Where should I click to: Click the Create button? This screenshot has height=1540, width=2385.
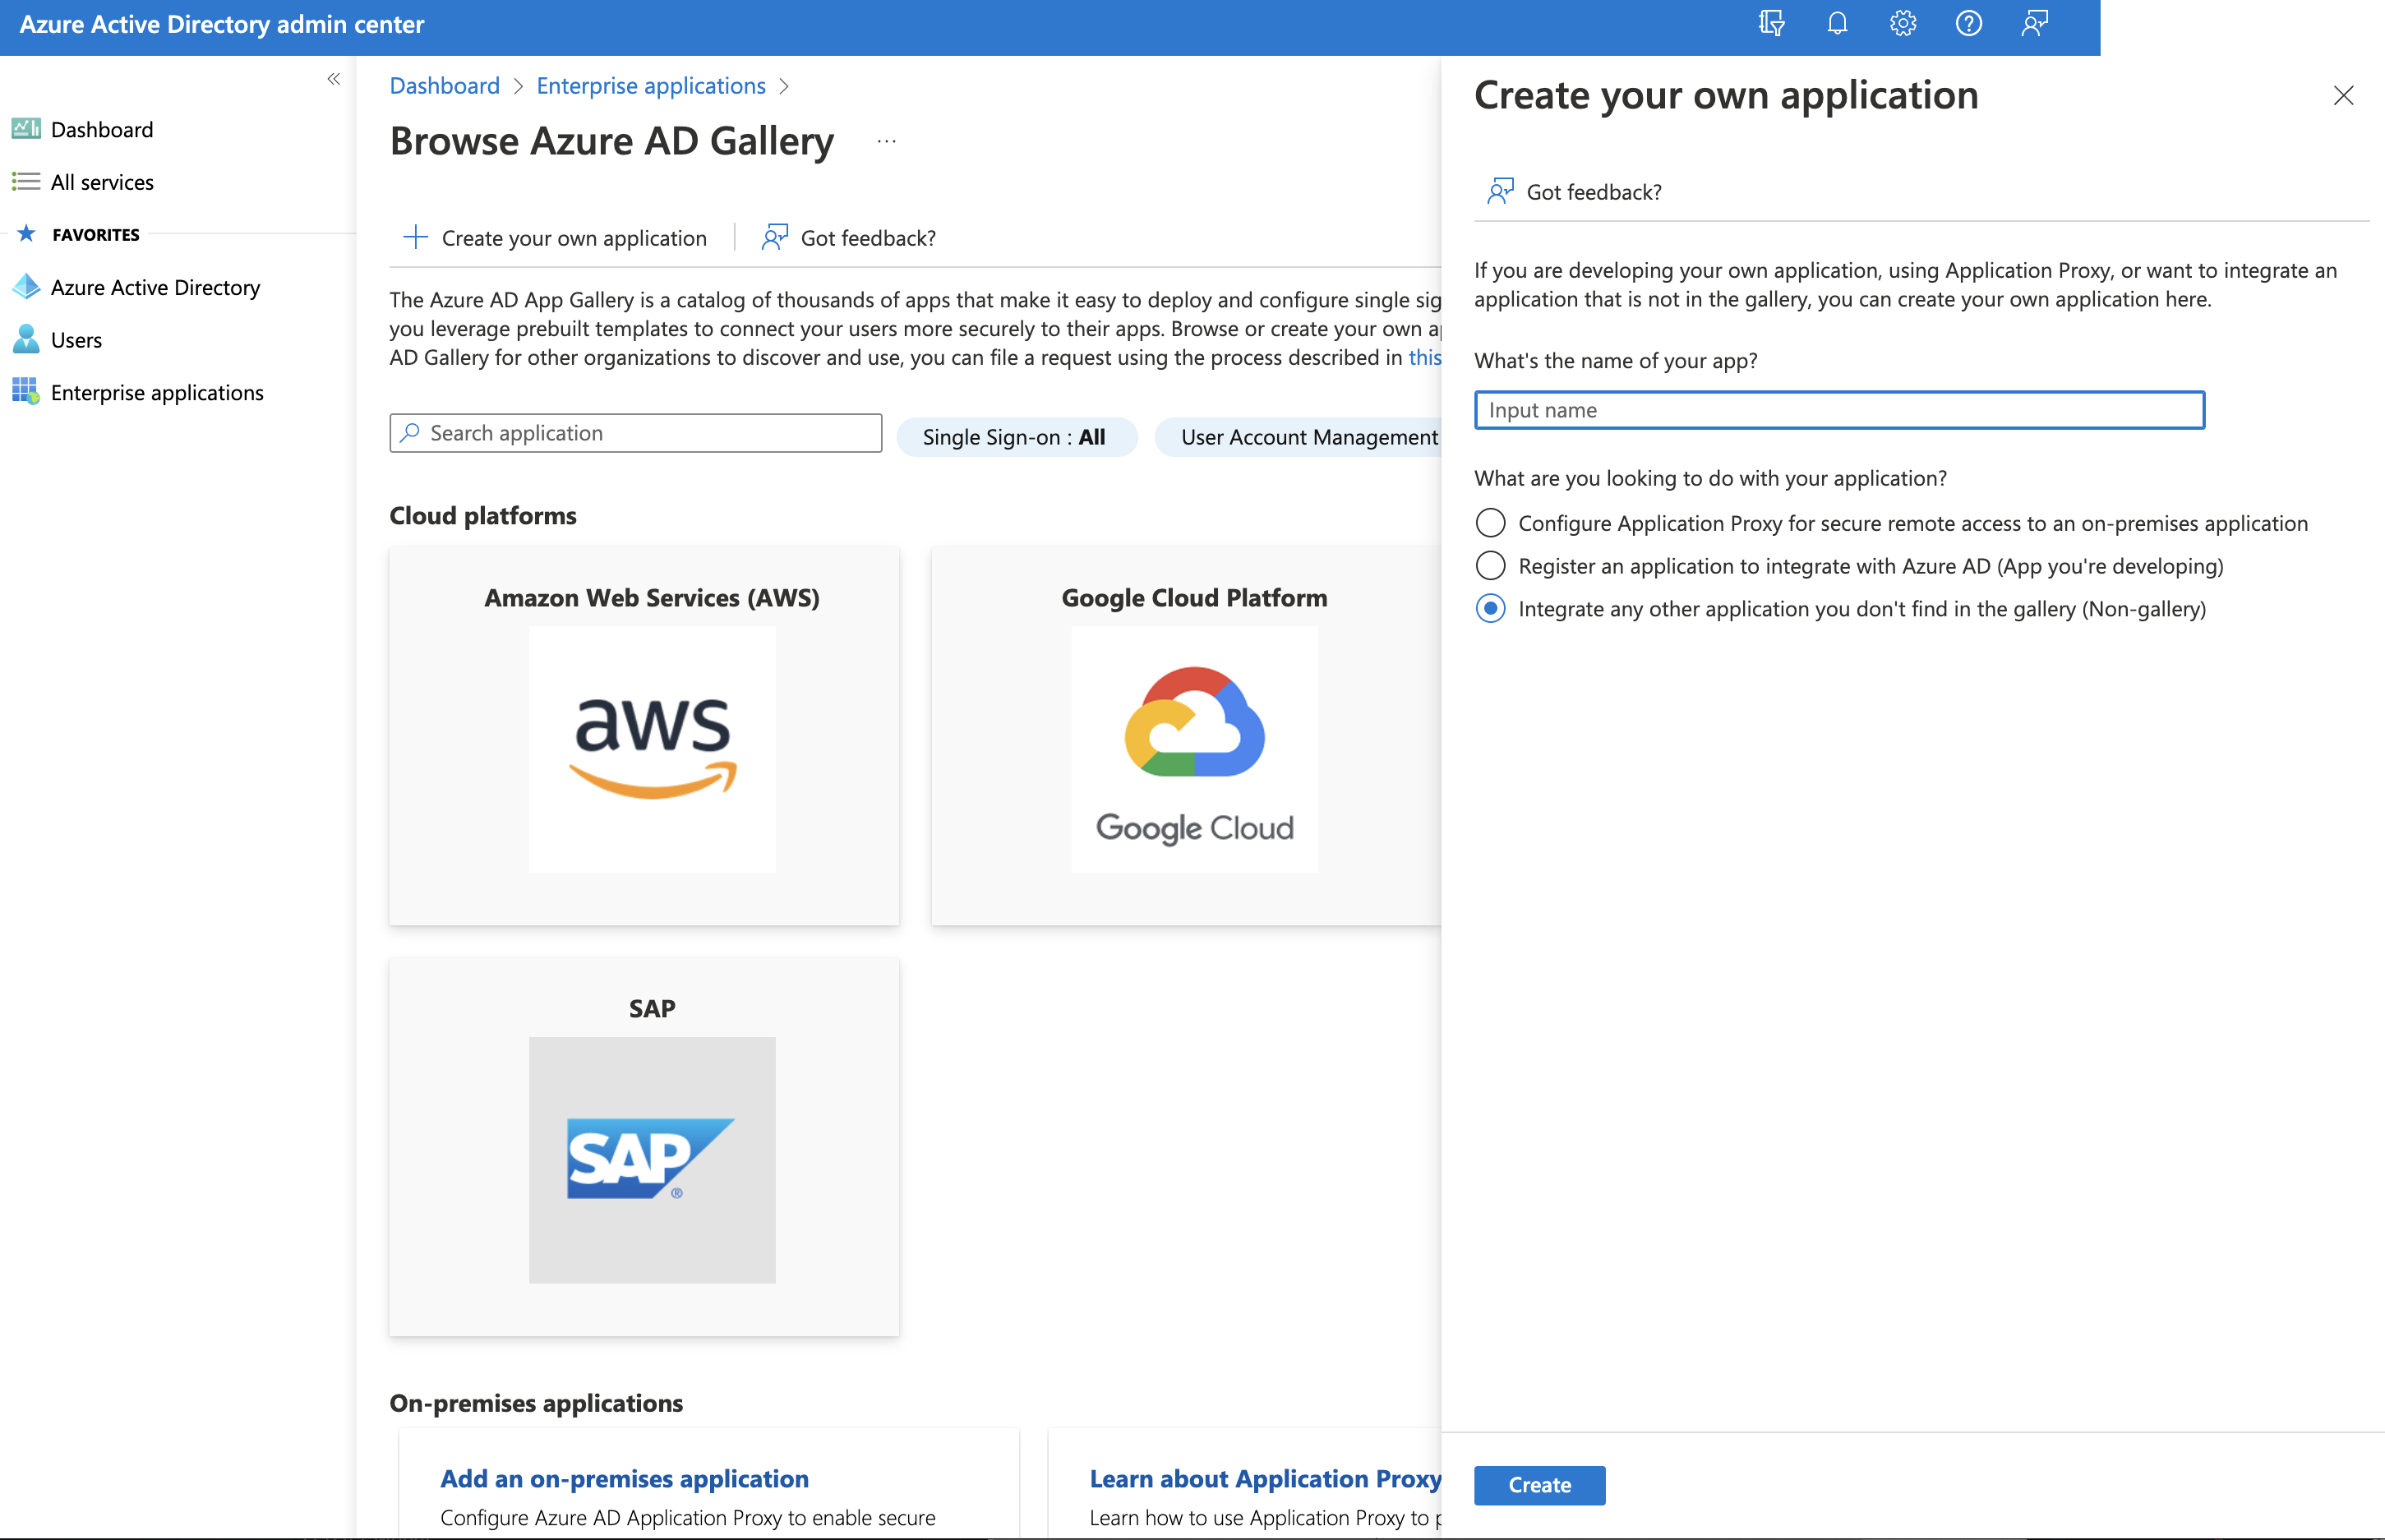1539,1485
